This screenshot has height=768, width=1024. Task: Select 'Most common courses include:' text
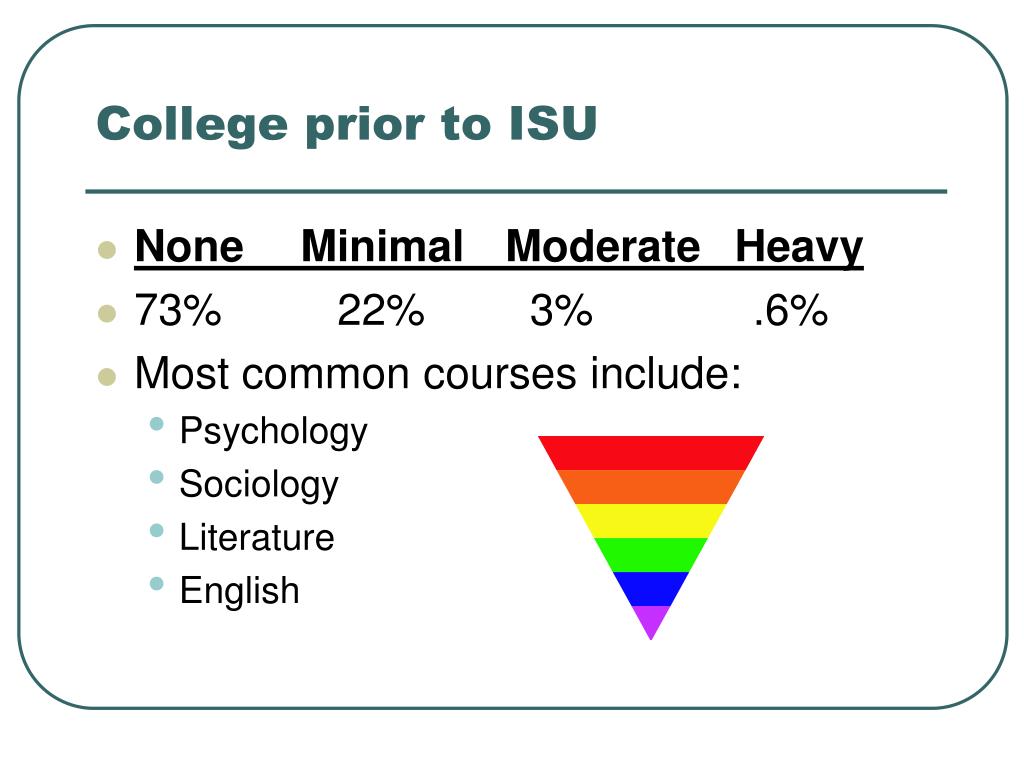click(x=438, y=374)
